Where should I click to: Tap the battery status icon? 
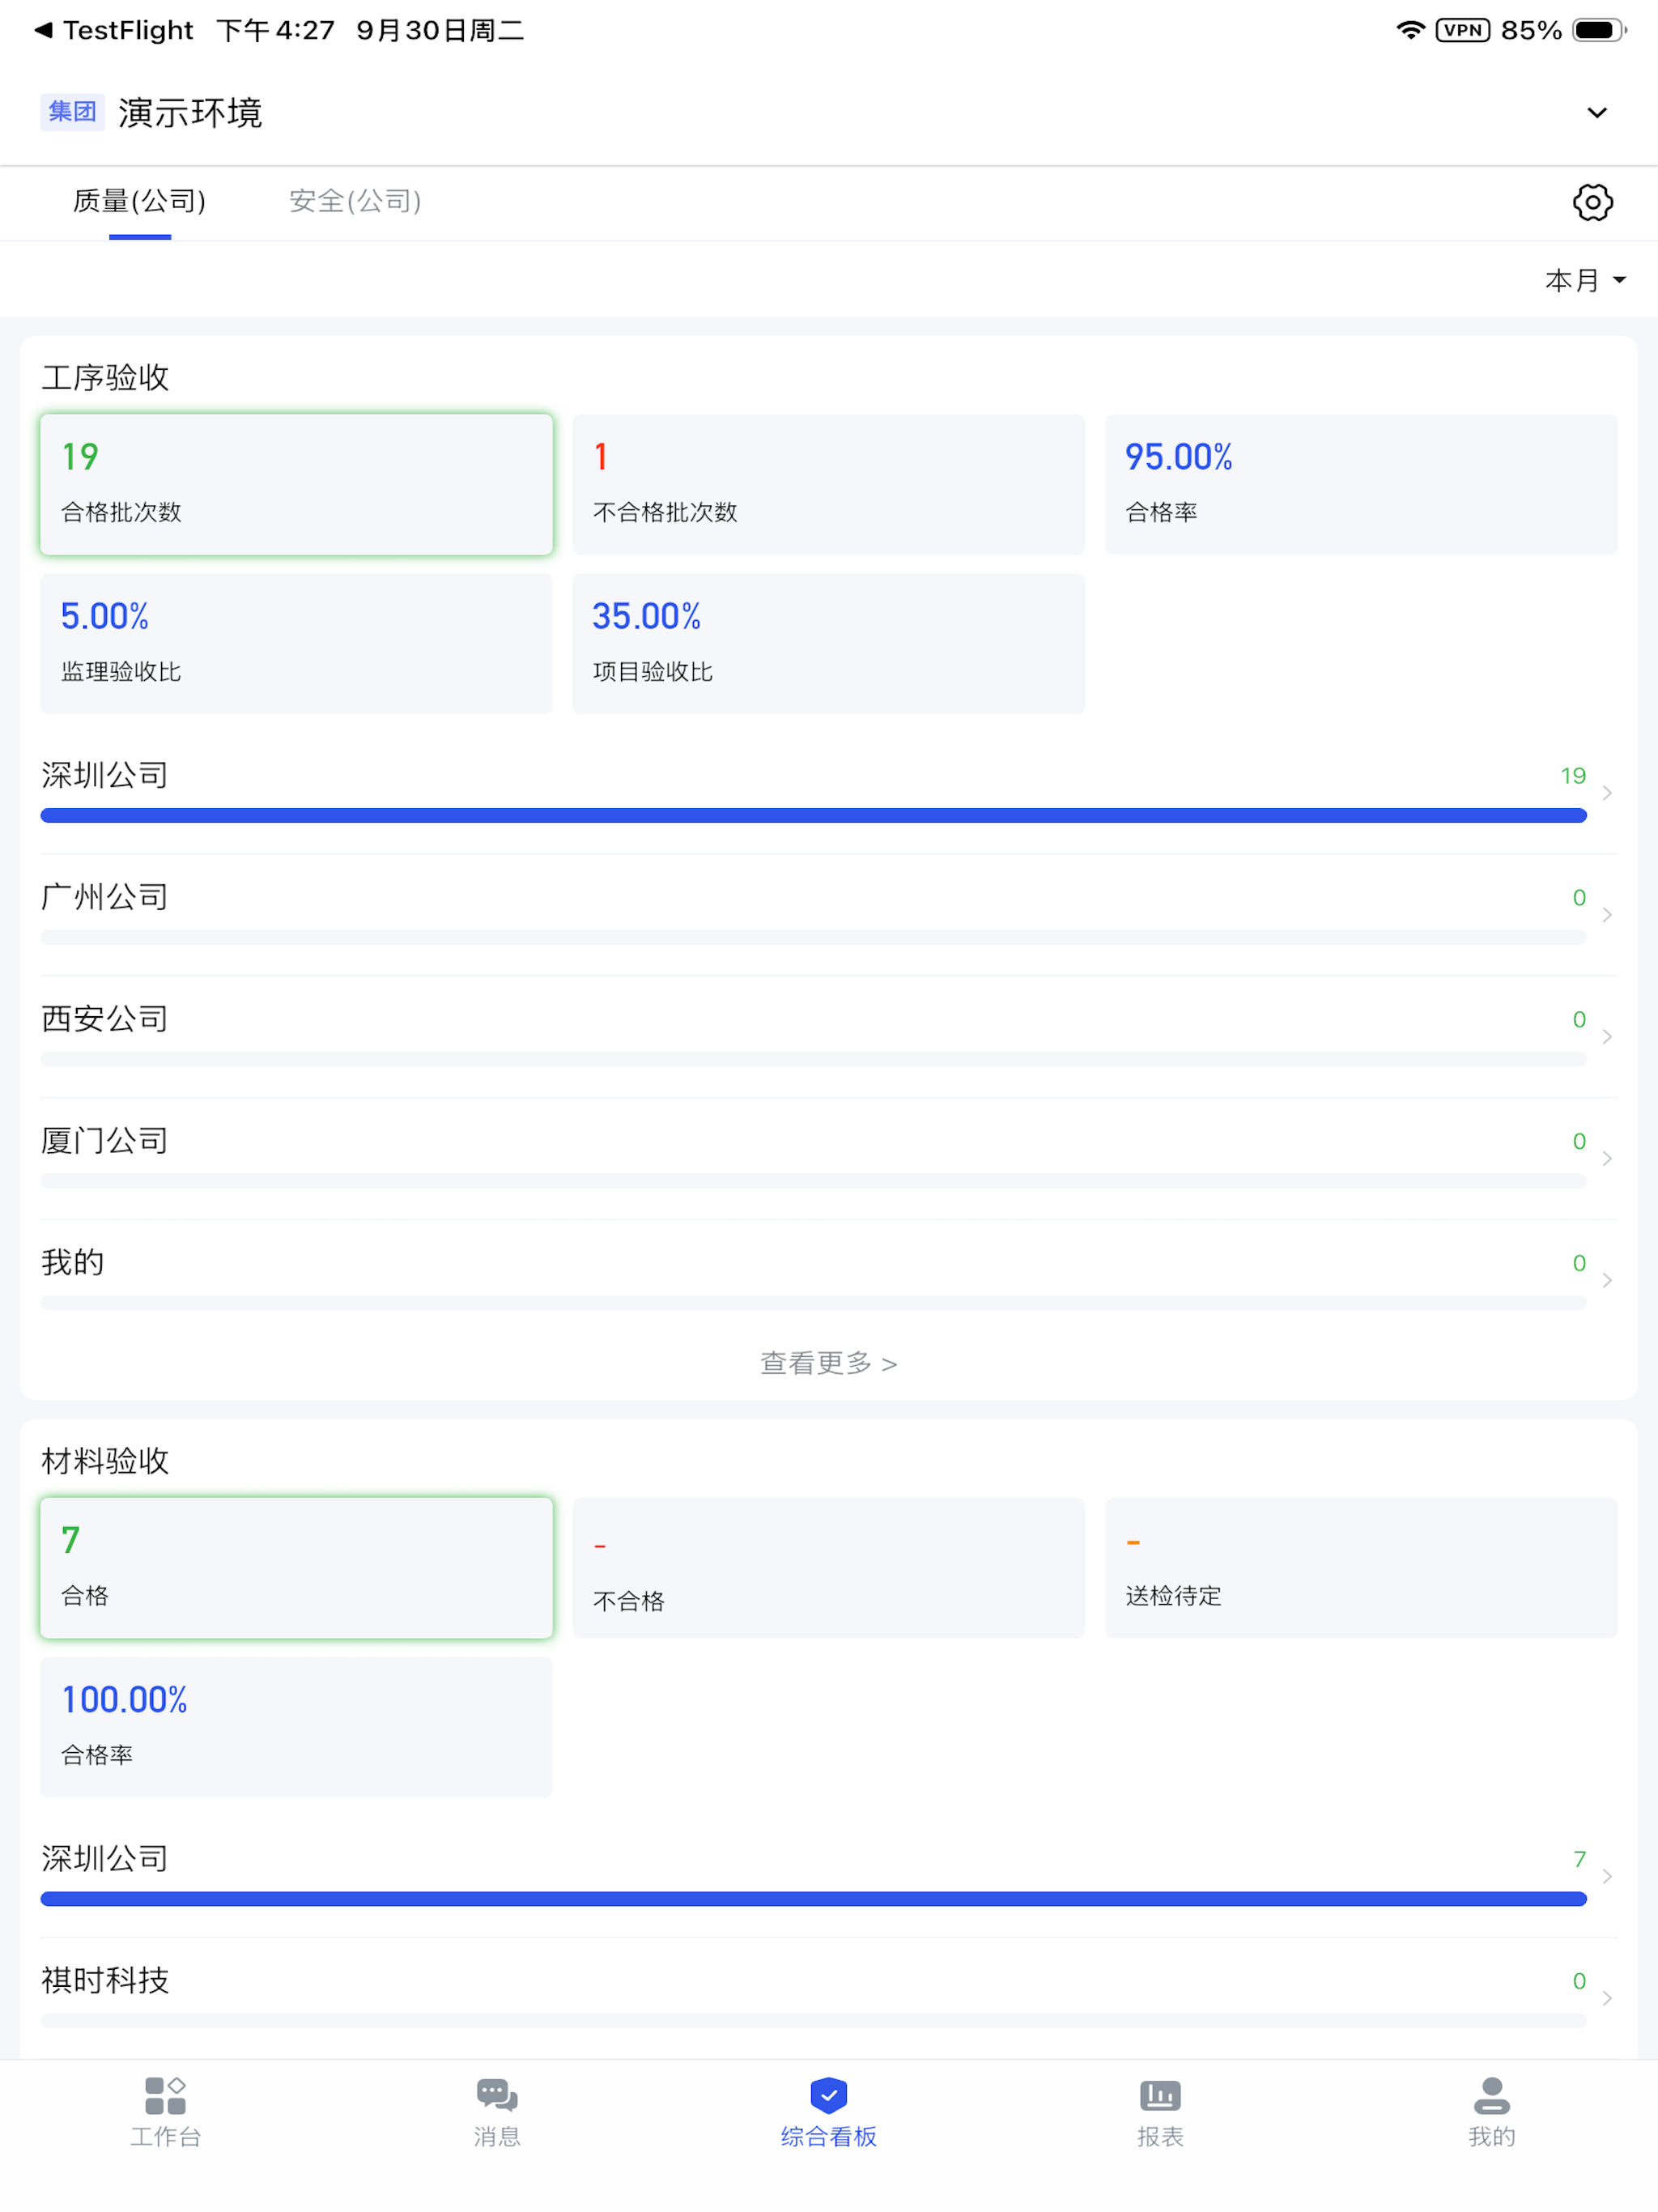pos(1599,30)
